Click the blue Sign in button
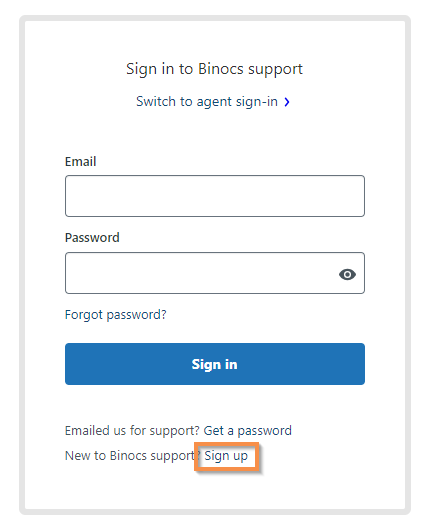Image resolution: width=422 pixels, height=529 pixels. [x=215, y=364]
